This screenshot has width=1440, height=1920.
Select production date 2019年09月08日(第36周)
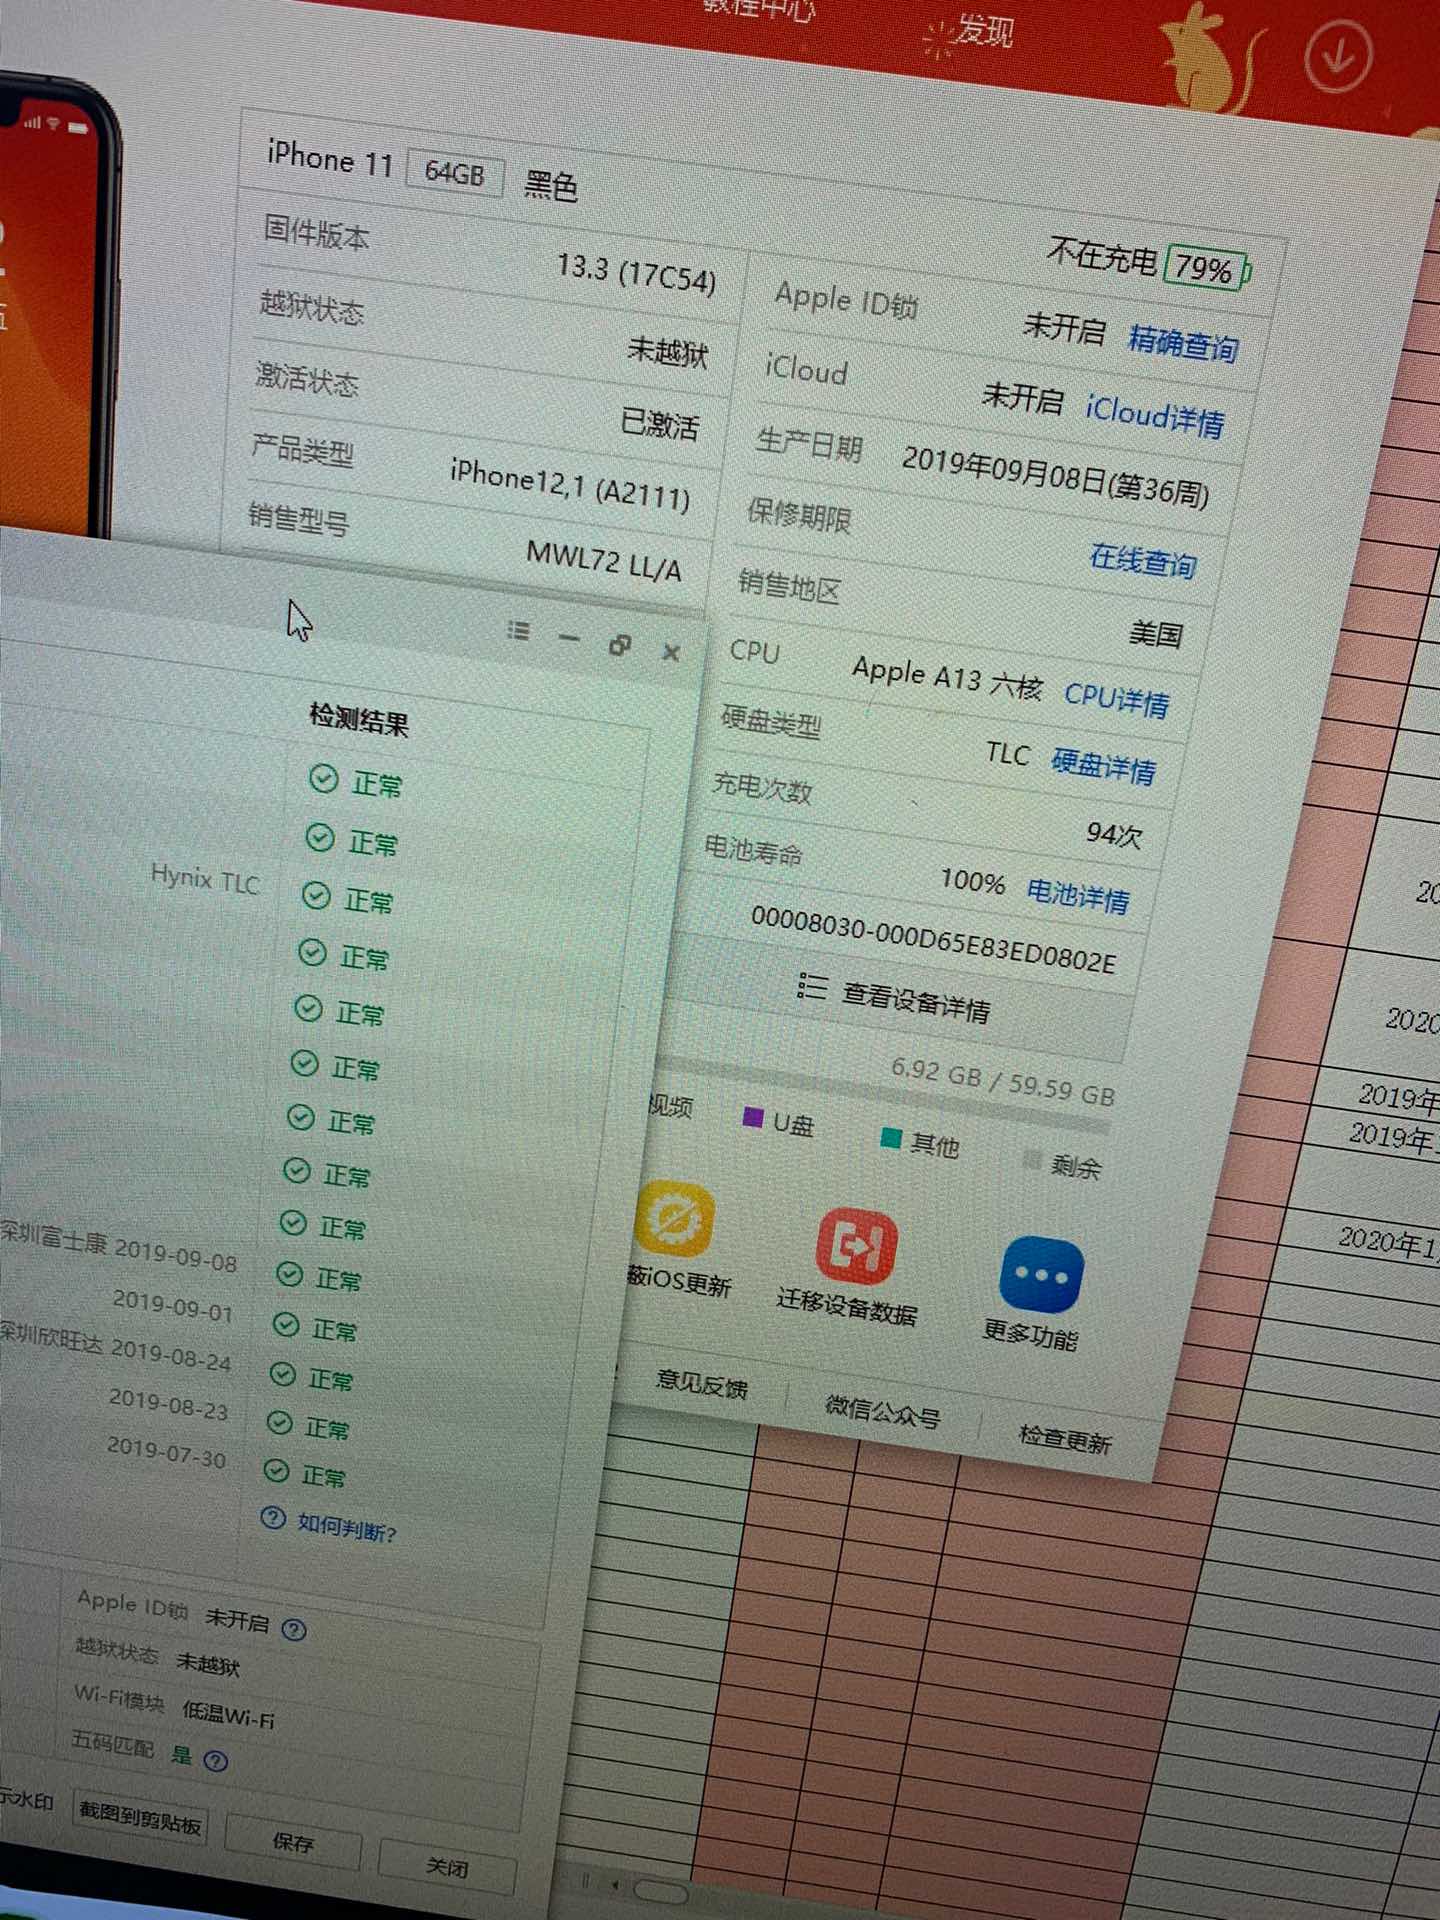(x=1056, y=476)
